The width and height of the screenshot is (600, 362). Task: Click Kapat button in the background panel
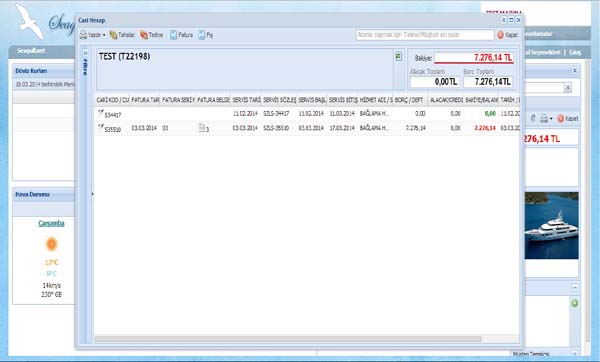tap(567, 119)
